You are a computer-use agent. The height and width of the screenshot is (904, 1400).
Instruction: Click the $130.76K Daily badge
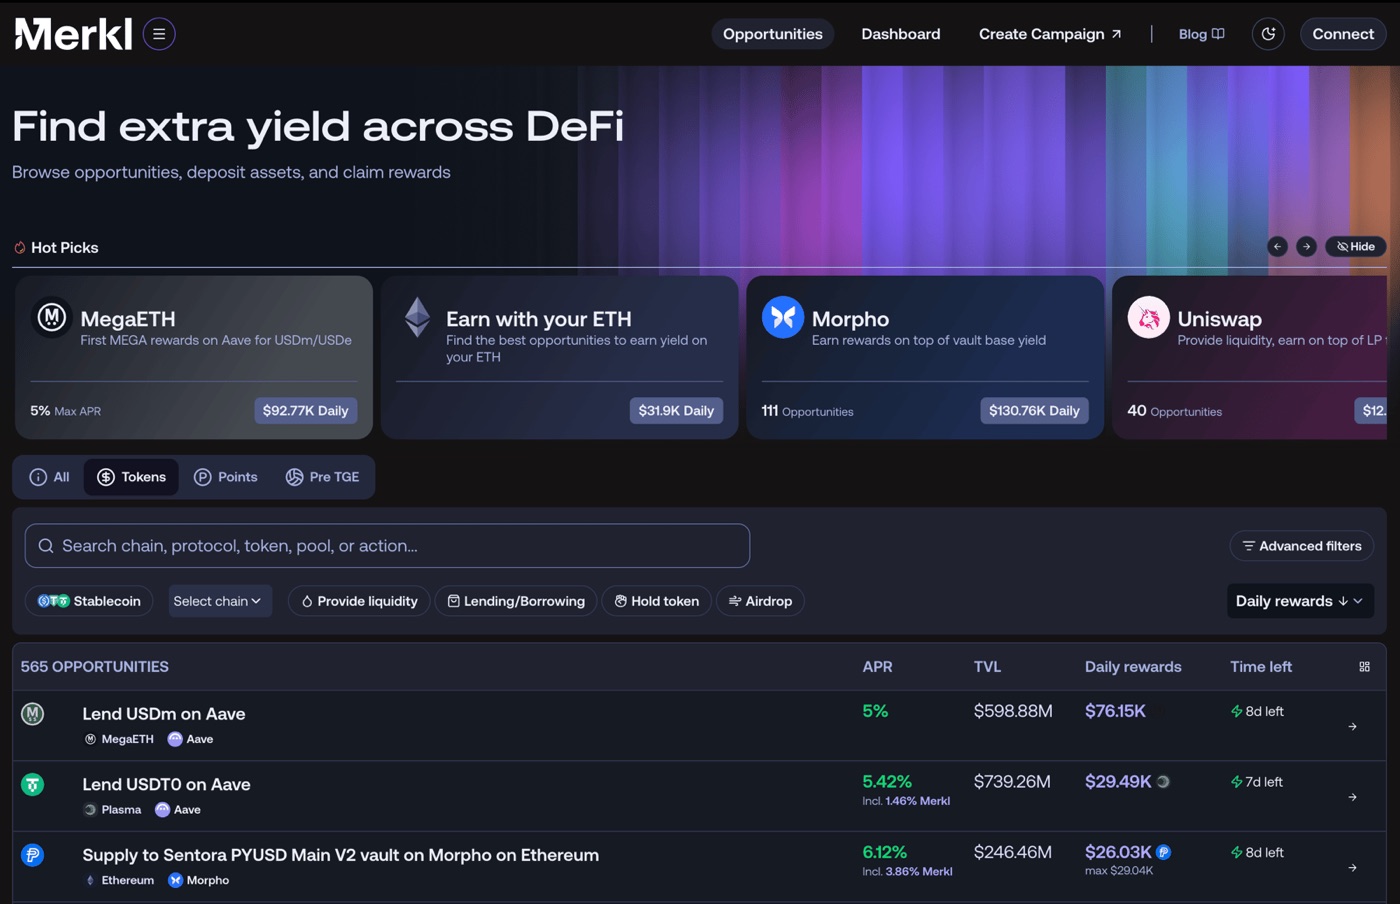(1034, 411)
